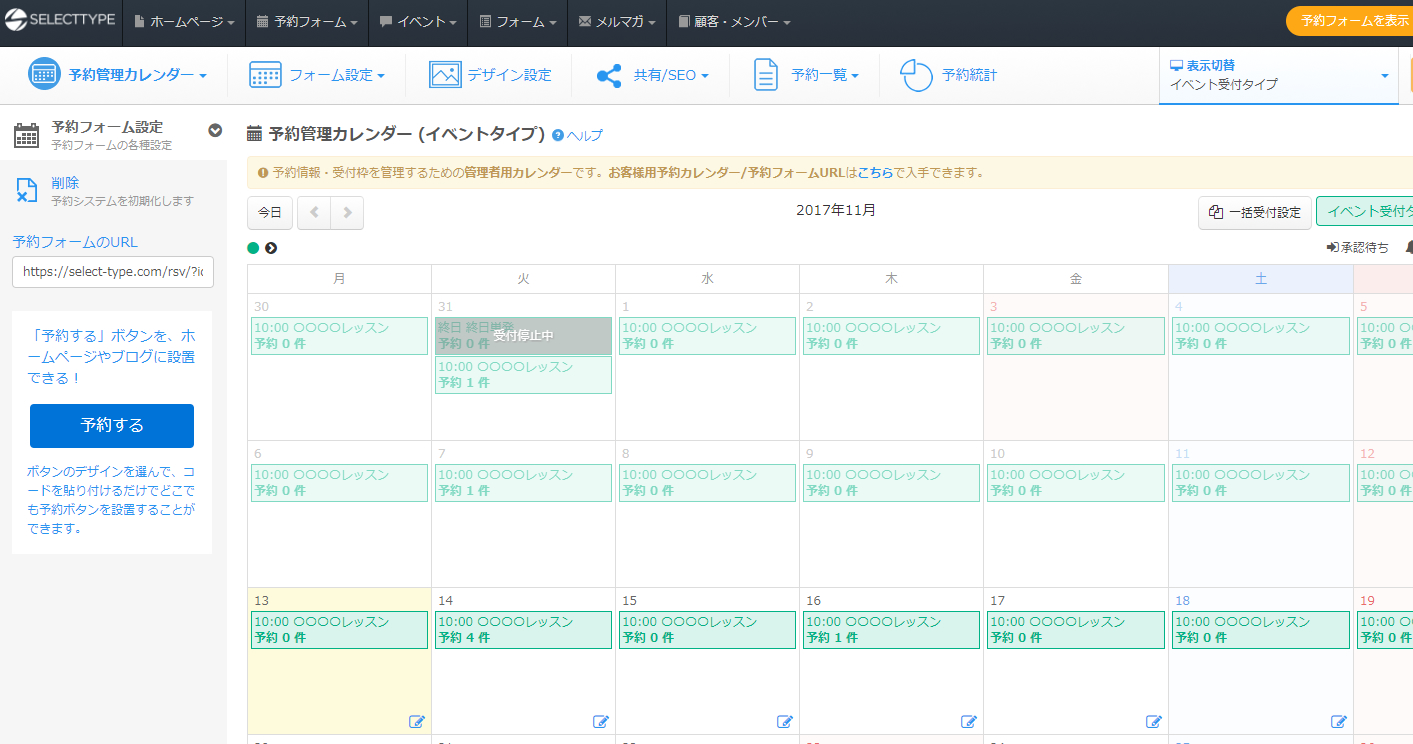Click the edit icon on day 17
This screenshot has width=1413, height=744.
coord(1154,721)
